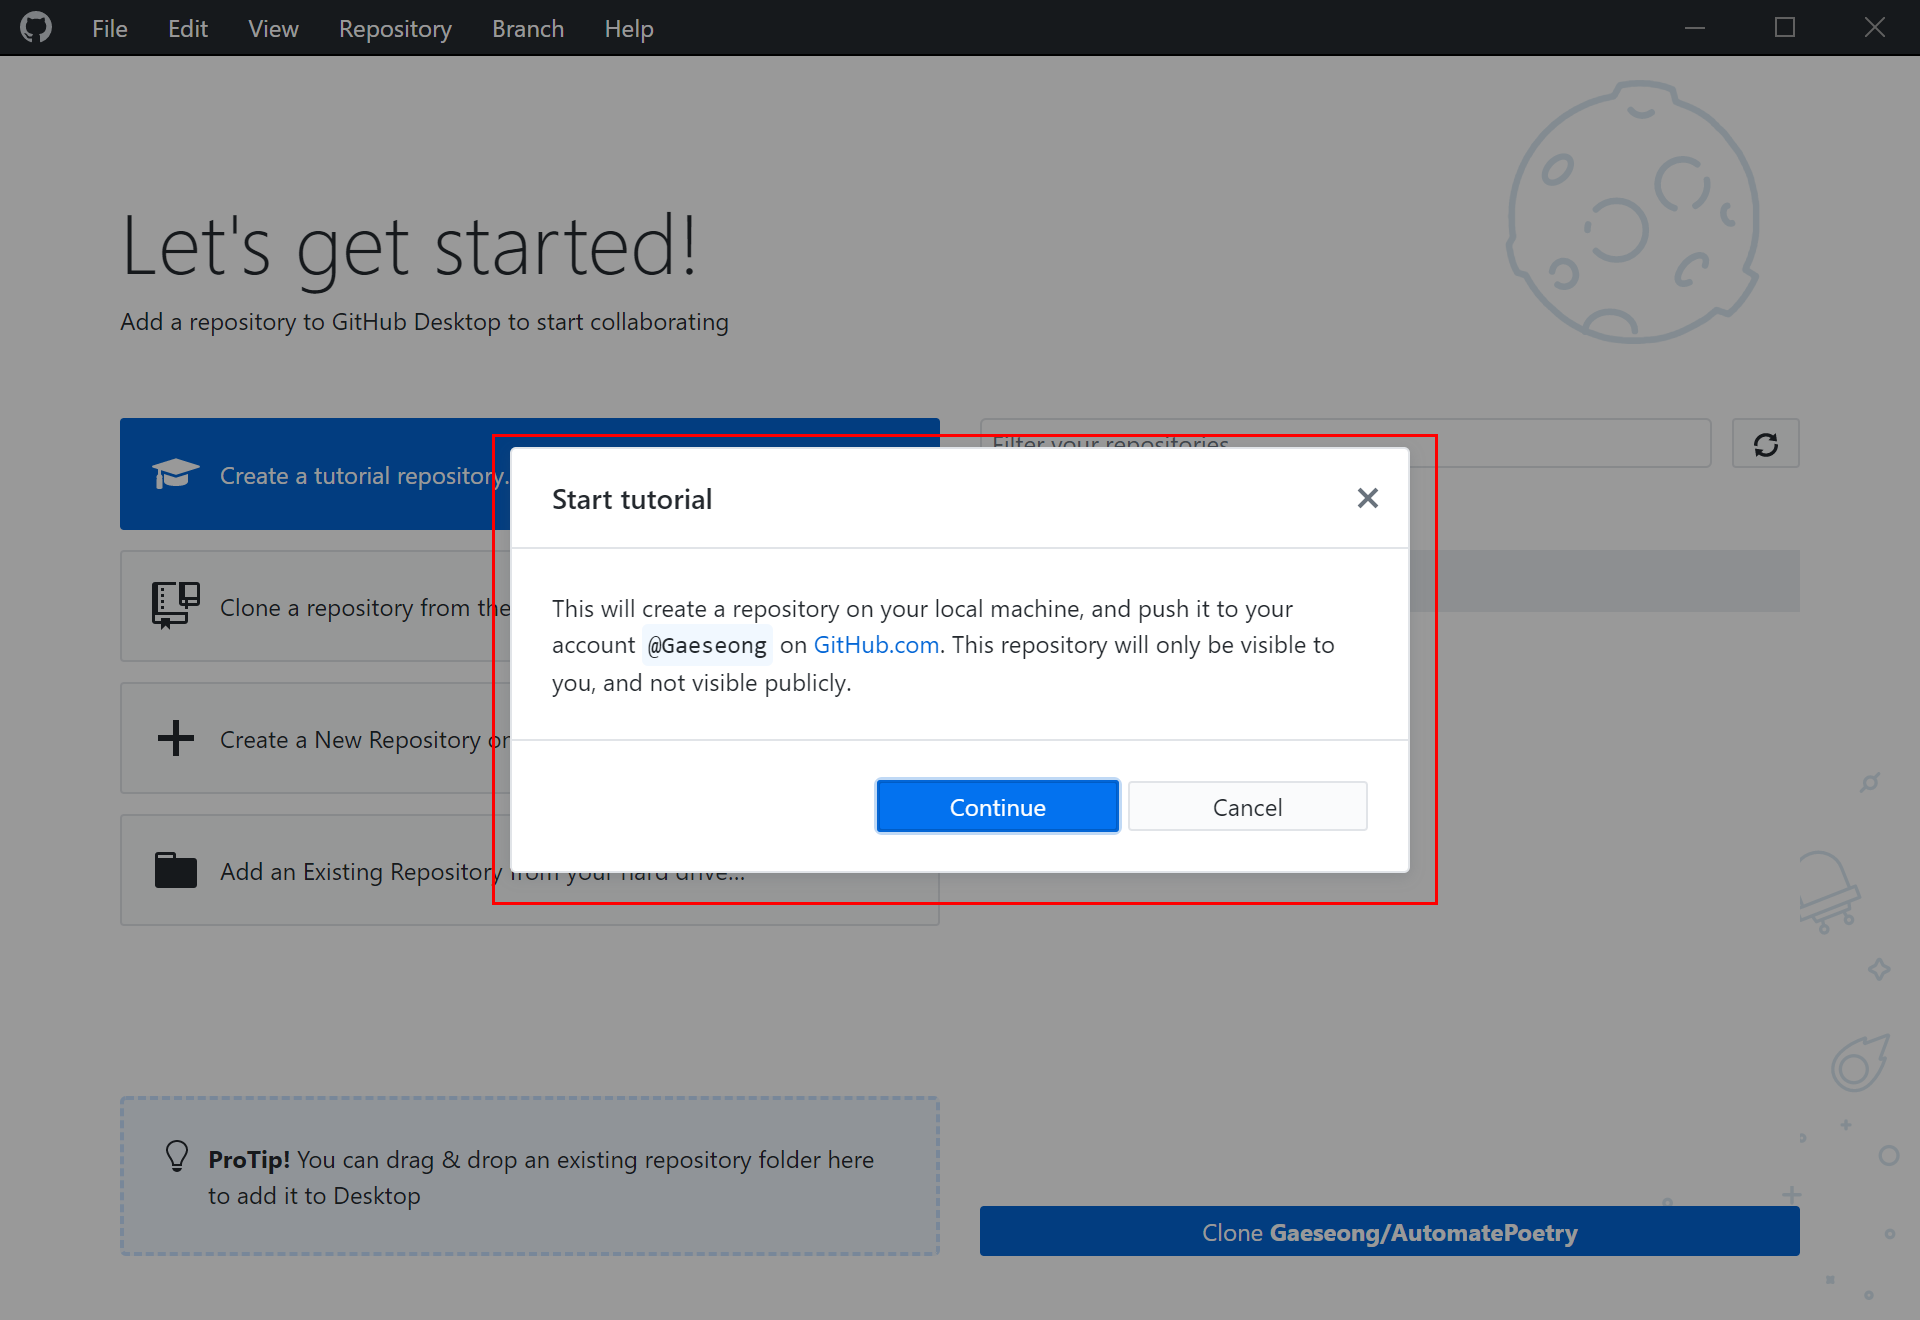Click the graduation cap tutorial icon

coord(176,474)
